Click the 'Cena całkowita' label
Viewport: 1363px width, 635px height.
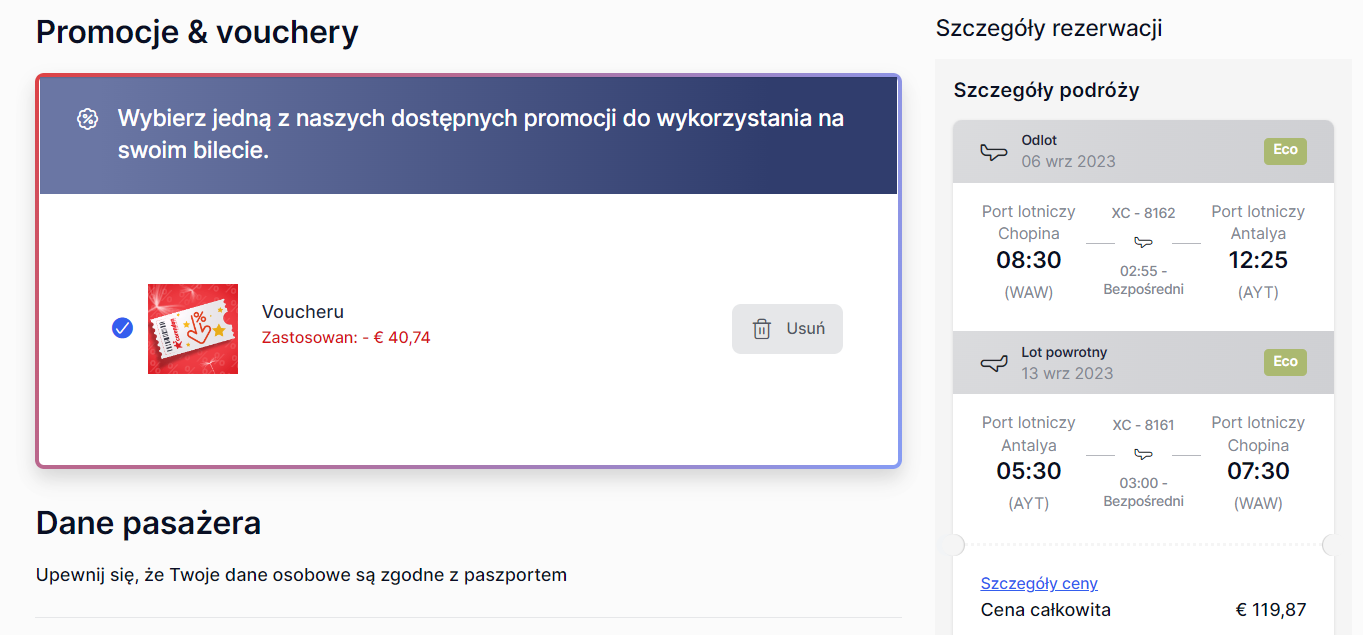(x=1046, y=610)
